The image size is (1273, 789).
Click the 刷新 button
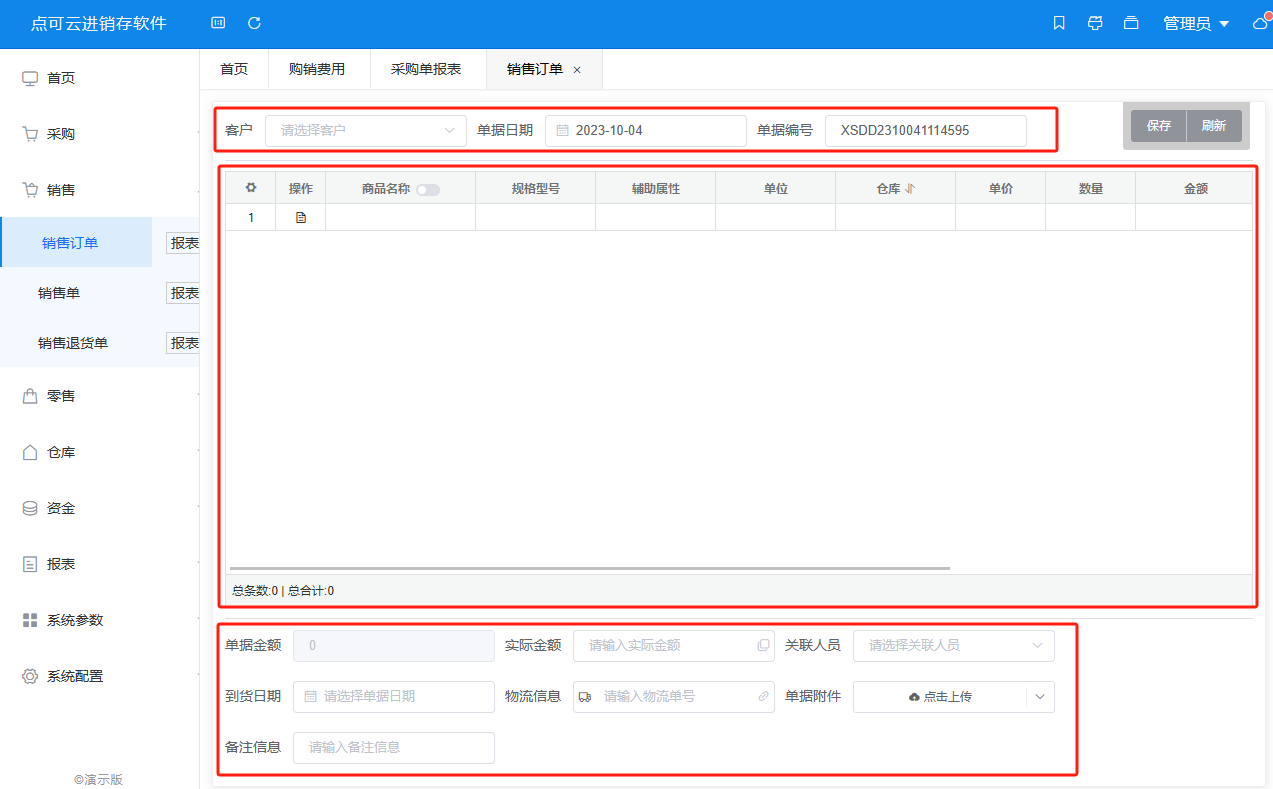tap(1214, 126)
